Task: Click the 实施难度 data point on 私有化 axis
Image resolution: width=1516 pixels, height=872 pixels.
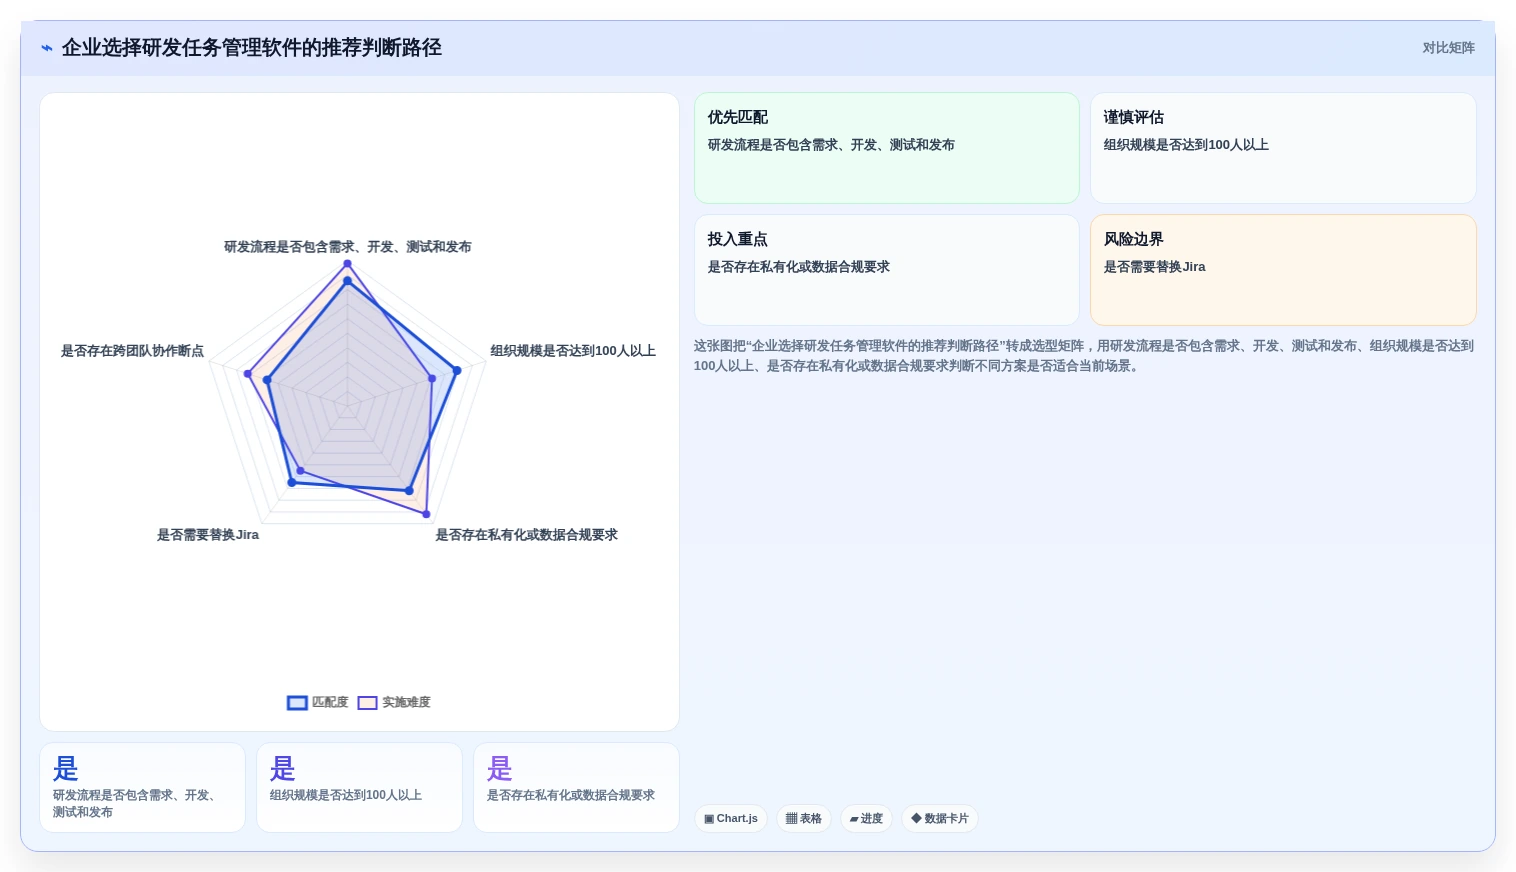Action: point(426,514)
